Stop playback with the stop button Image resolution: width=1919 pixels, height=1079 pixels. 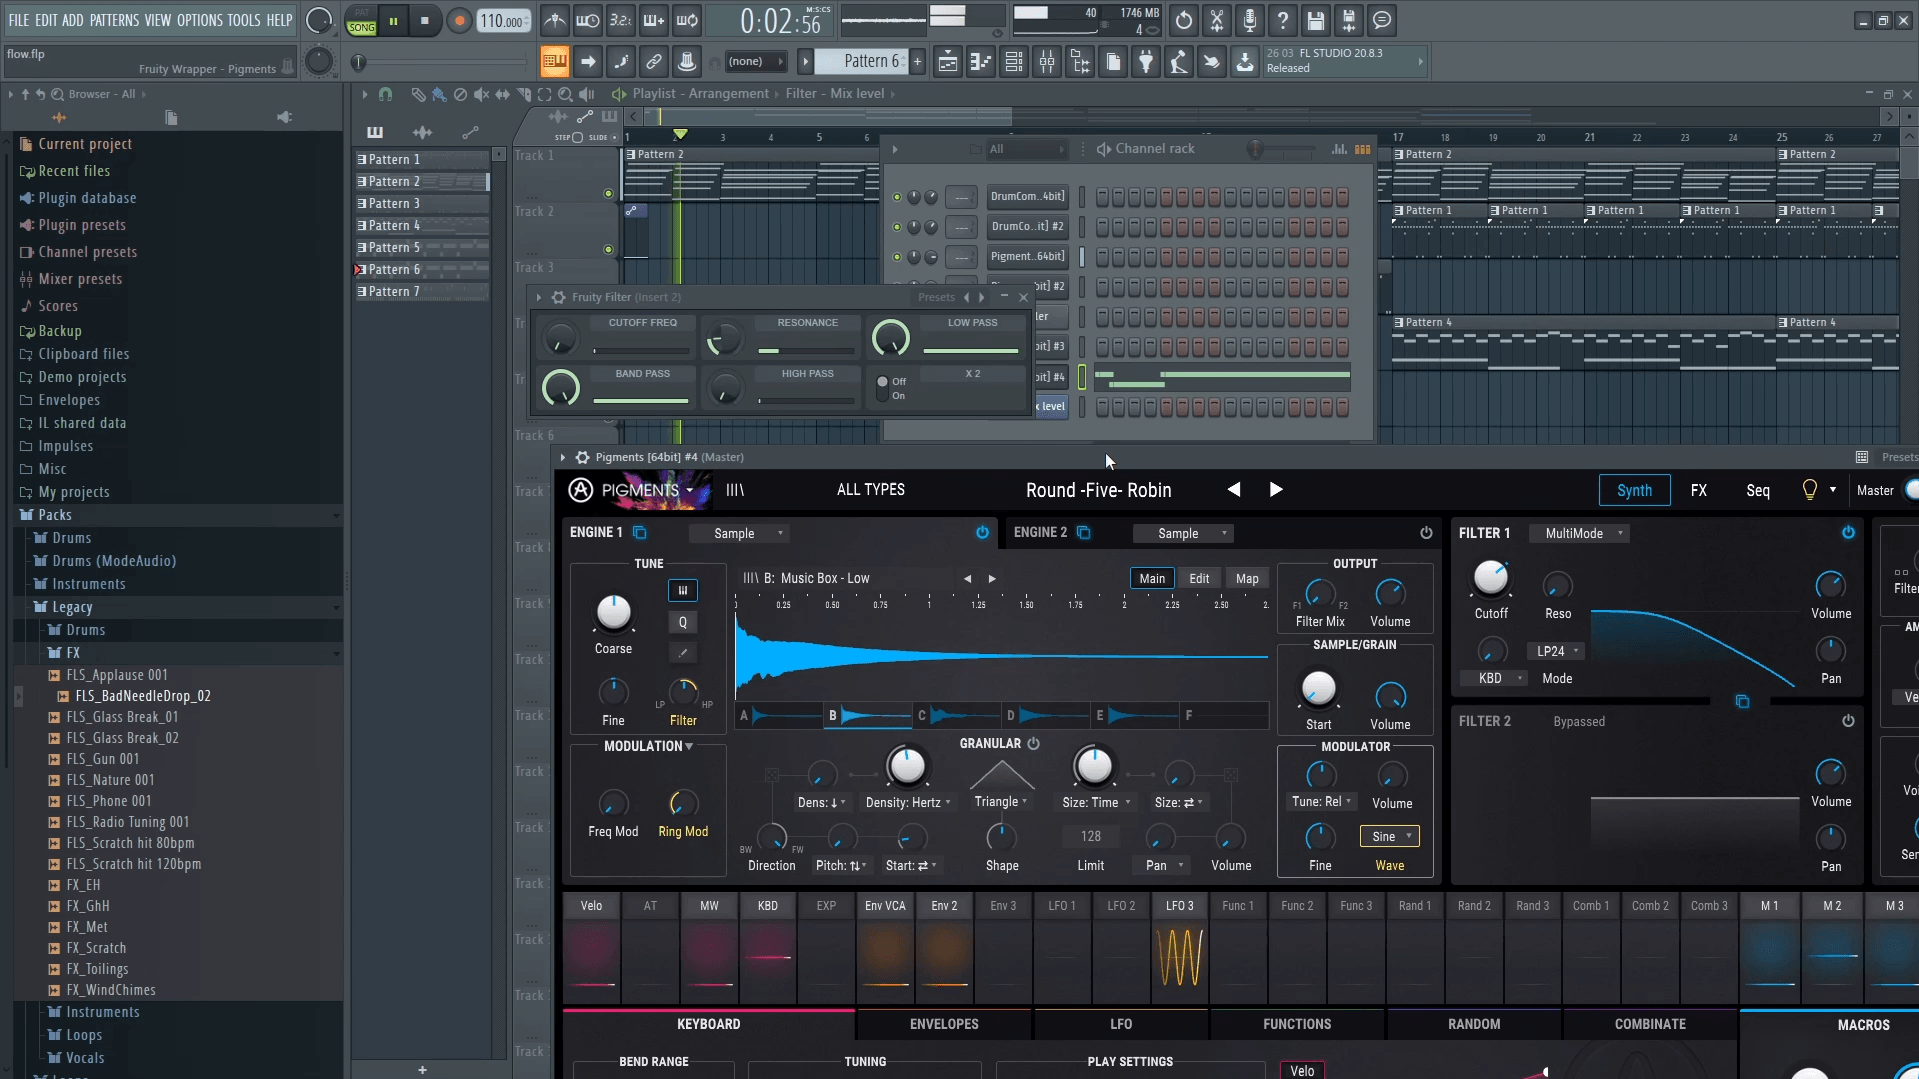(x=425, y=20)
